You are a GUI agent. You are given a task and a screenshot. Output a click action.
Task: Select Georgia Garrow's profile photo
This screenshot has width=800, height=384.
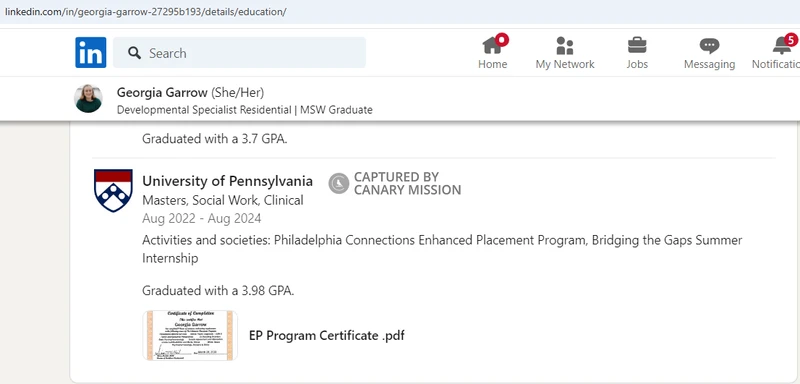(x=88, y=98)
